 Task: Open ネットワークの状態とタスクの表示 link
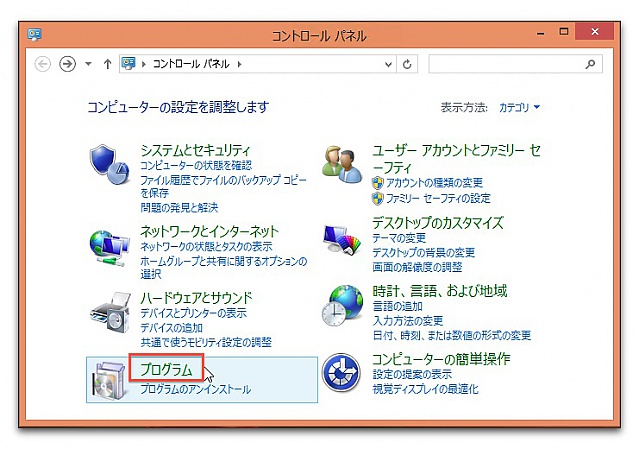tap(206, 247)
